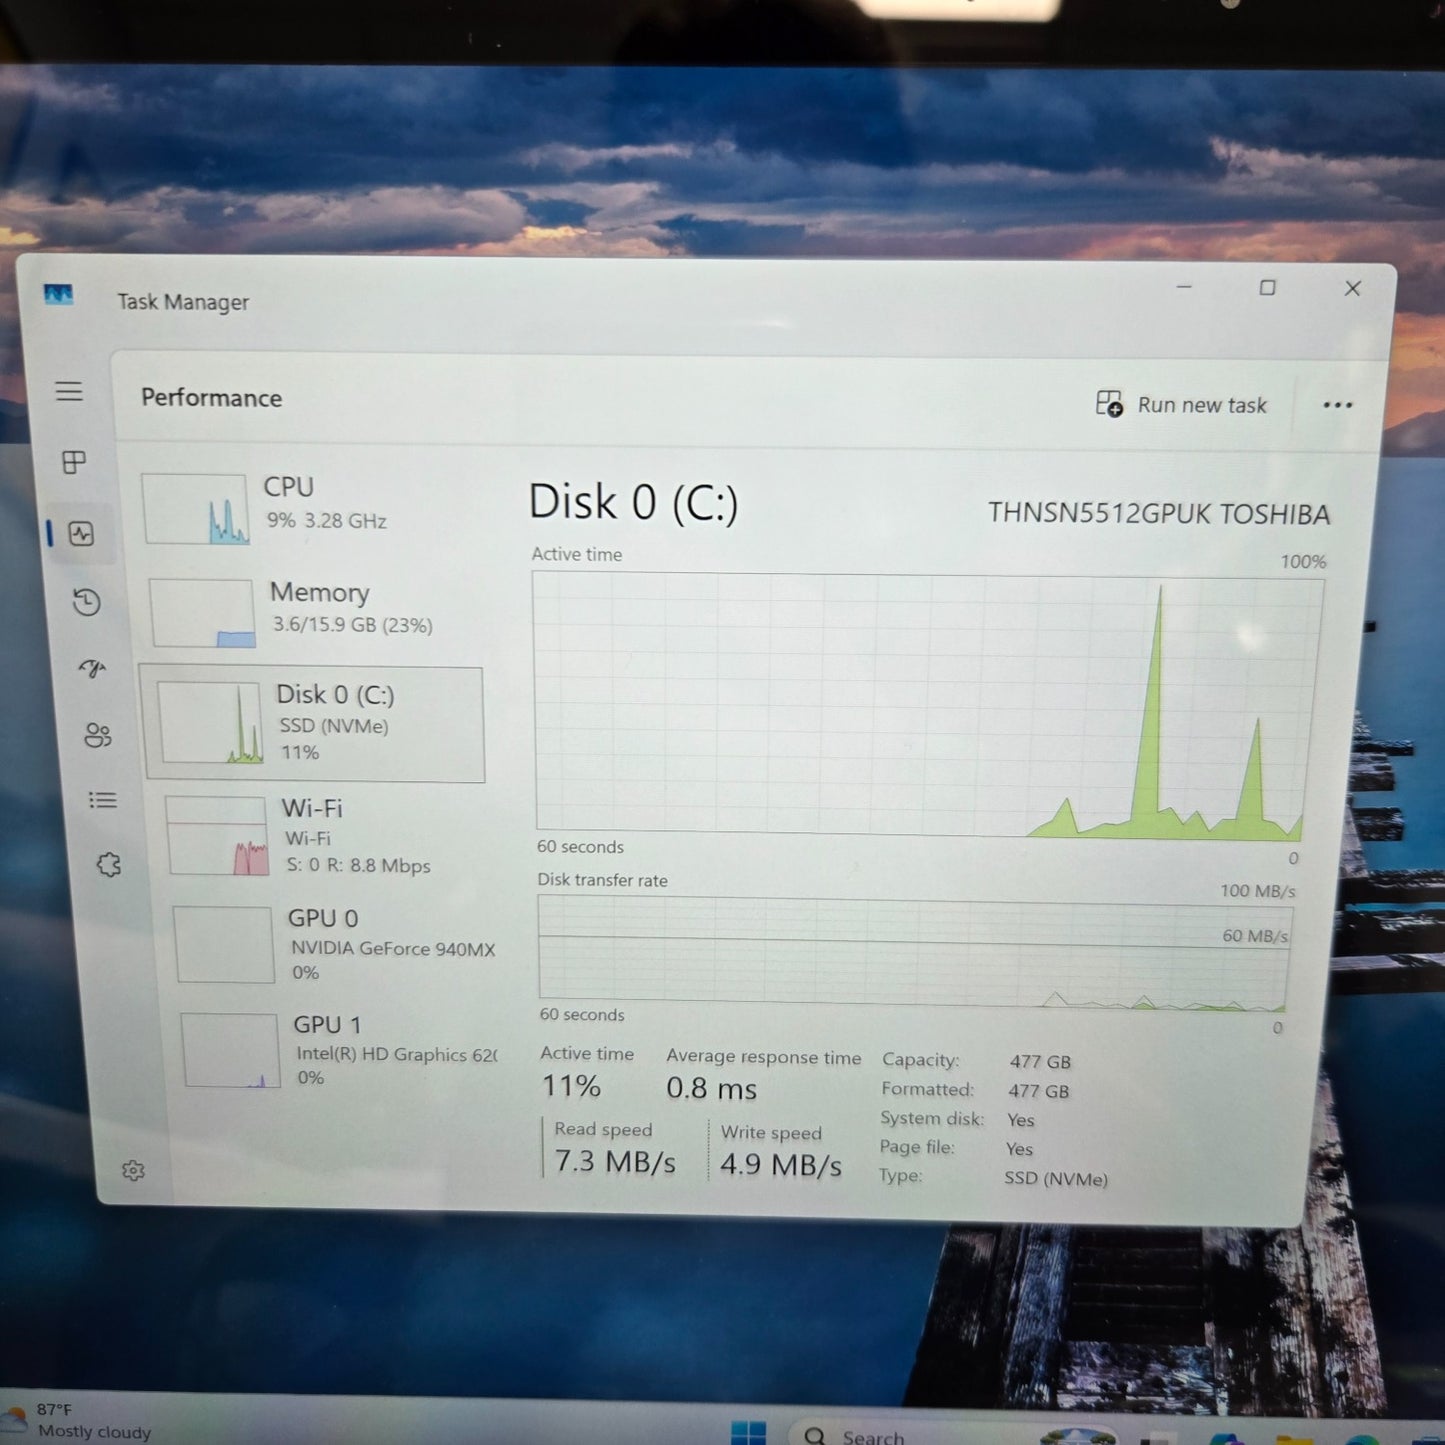Click the 0.8 ms response time value
Screen dimensions: 1445x1445
coord(712,1088)
